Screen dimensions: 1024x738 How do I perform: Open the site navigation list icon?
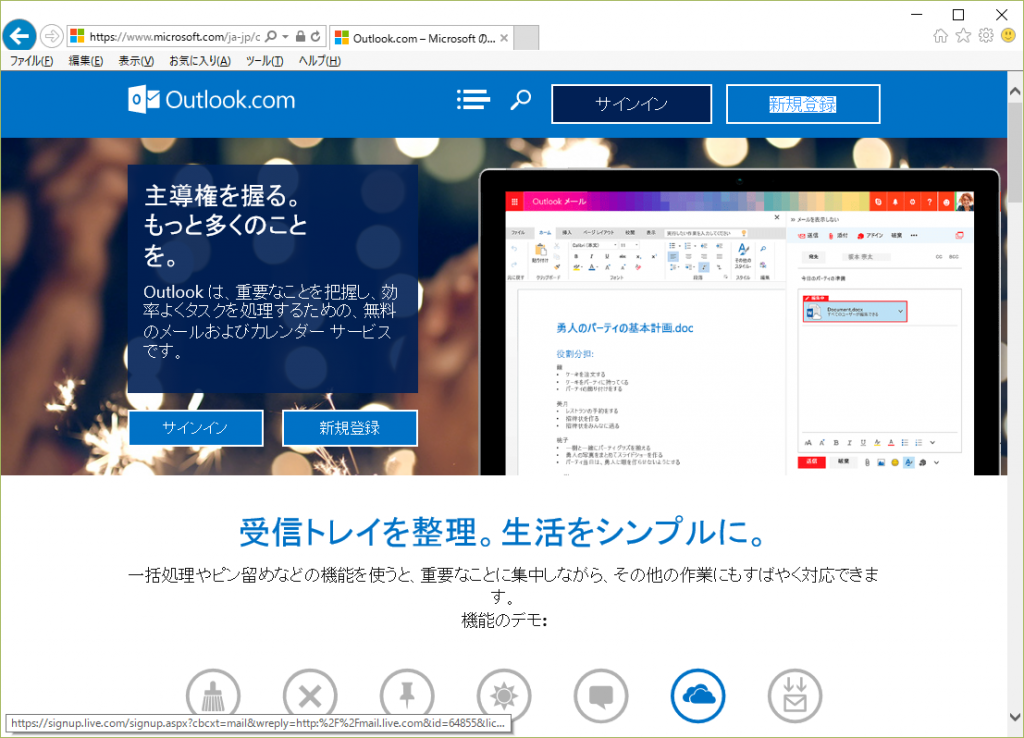pyautogui.click(x=473, y=100)
